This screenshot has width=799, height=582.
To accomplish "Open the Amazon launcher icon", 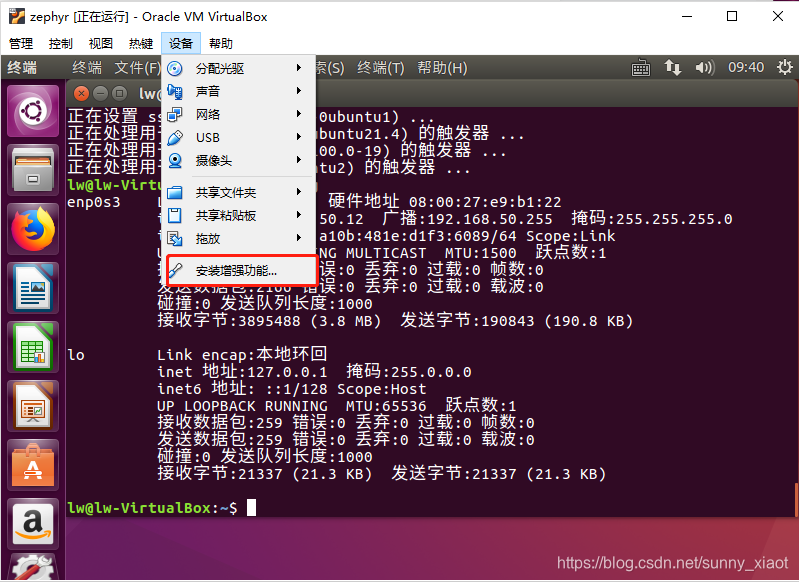I will click(x=33, y=523).
